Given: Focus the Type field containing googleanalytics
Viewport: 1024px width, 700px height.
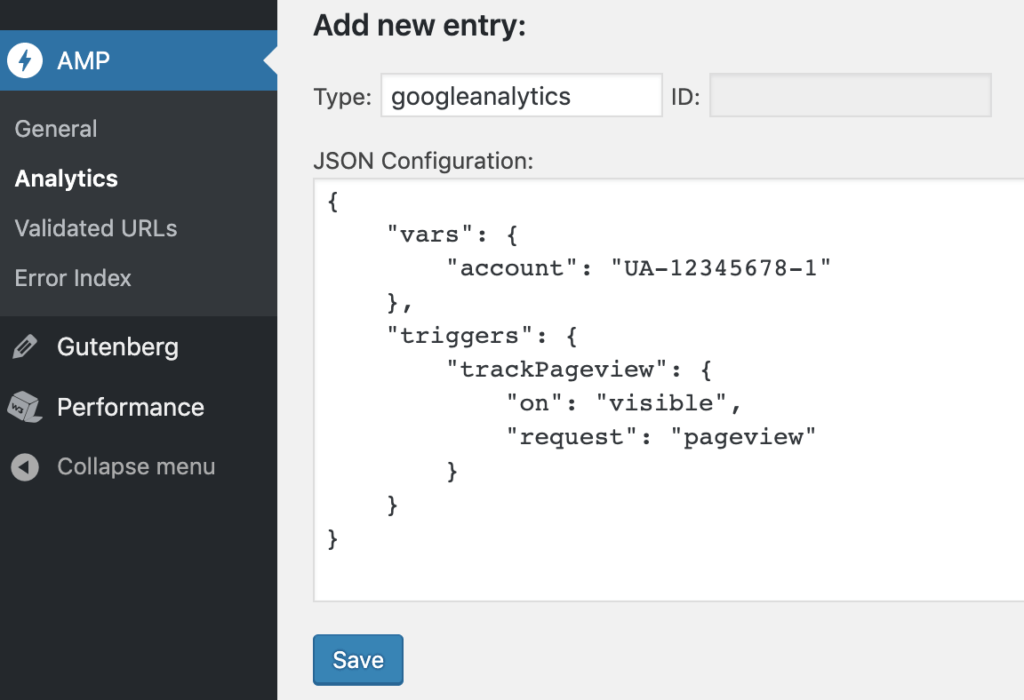Looking at the screenshot, I should coord(522,95).
